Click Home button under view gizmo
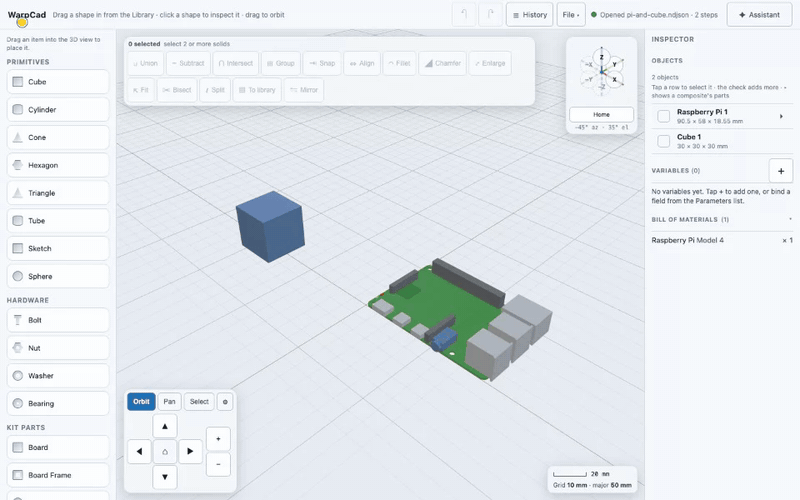 (x=602, y=114)
